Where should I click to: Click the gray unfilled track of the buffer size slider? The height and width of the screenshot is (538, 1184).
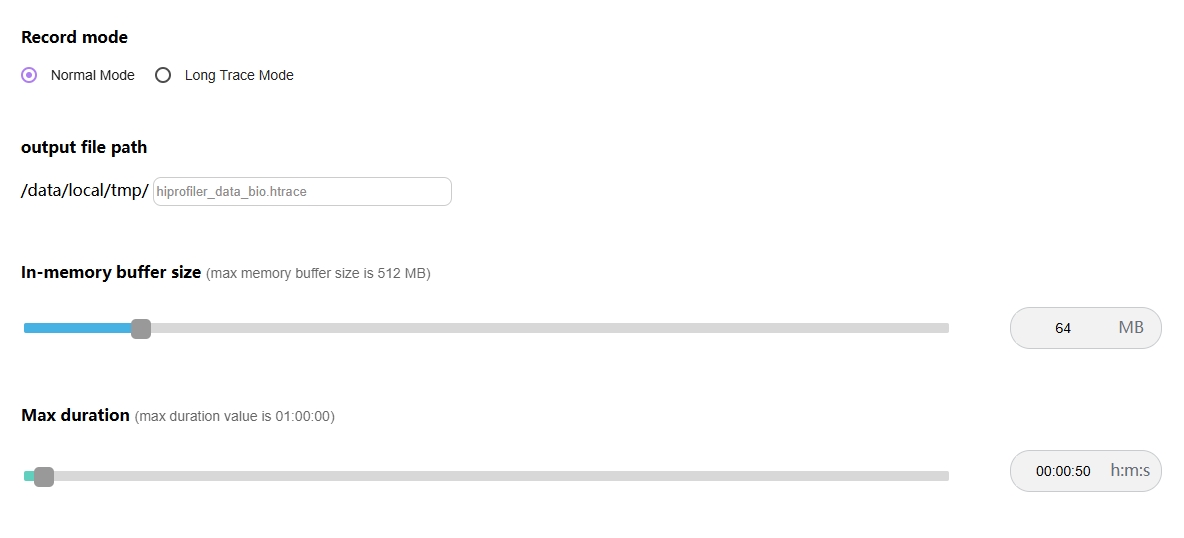tap(548, 328)
